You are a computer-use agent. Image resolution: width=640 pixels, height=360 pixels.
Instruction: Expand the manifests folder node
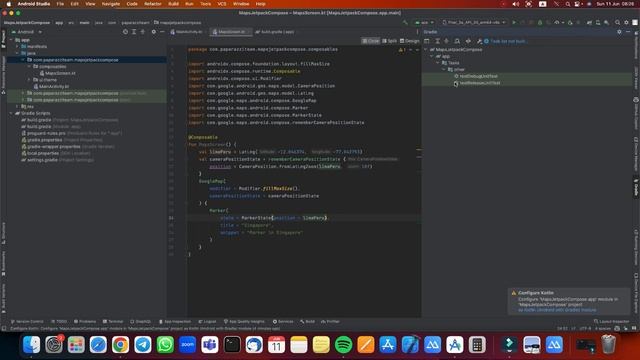pyautogui.click(x=18, y=47)
